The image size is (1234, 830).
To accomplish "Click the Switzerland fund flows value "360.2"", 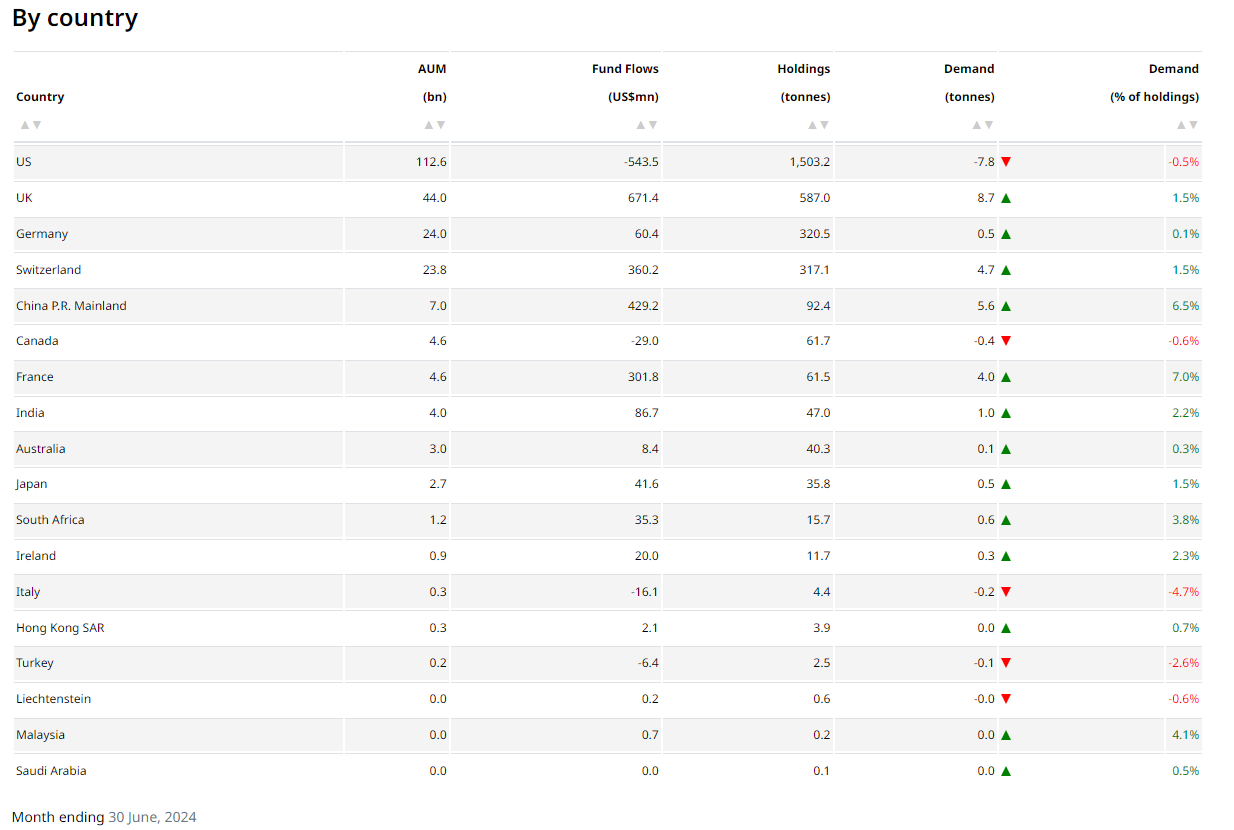I will click(x=643, y=270).
